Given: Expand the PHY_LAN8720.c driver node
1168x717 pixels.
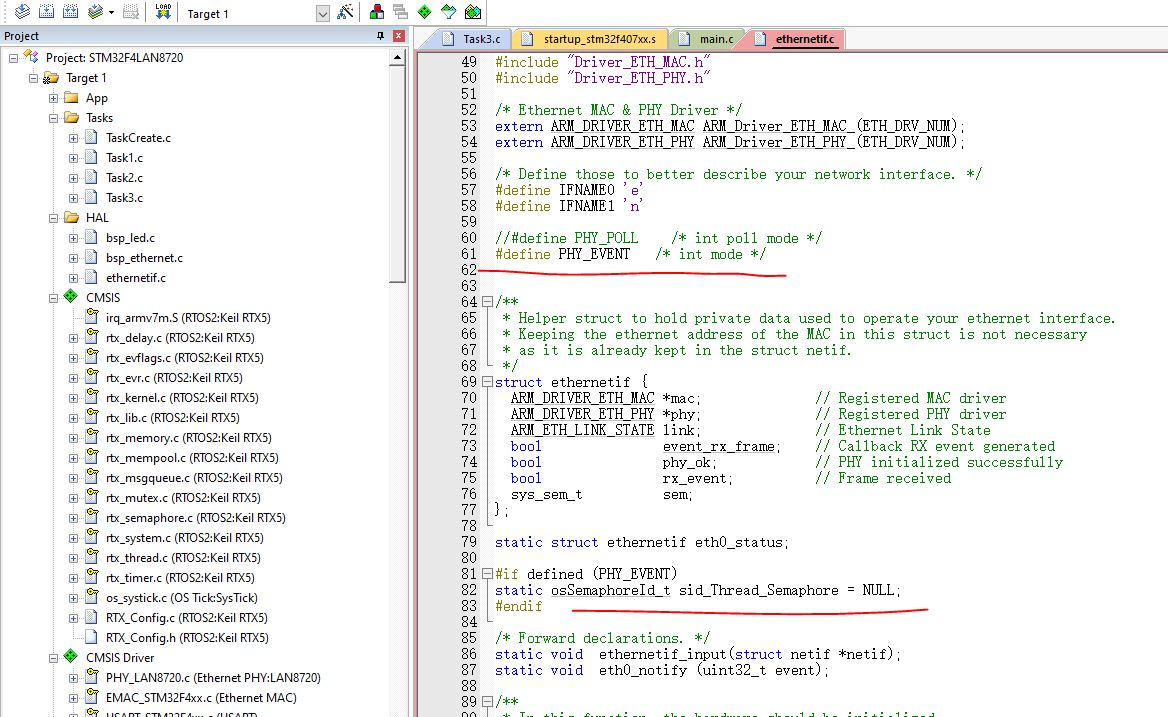Looking at the screenshot, I should tap(73, 678).
